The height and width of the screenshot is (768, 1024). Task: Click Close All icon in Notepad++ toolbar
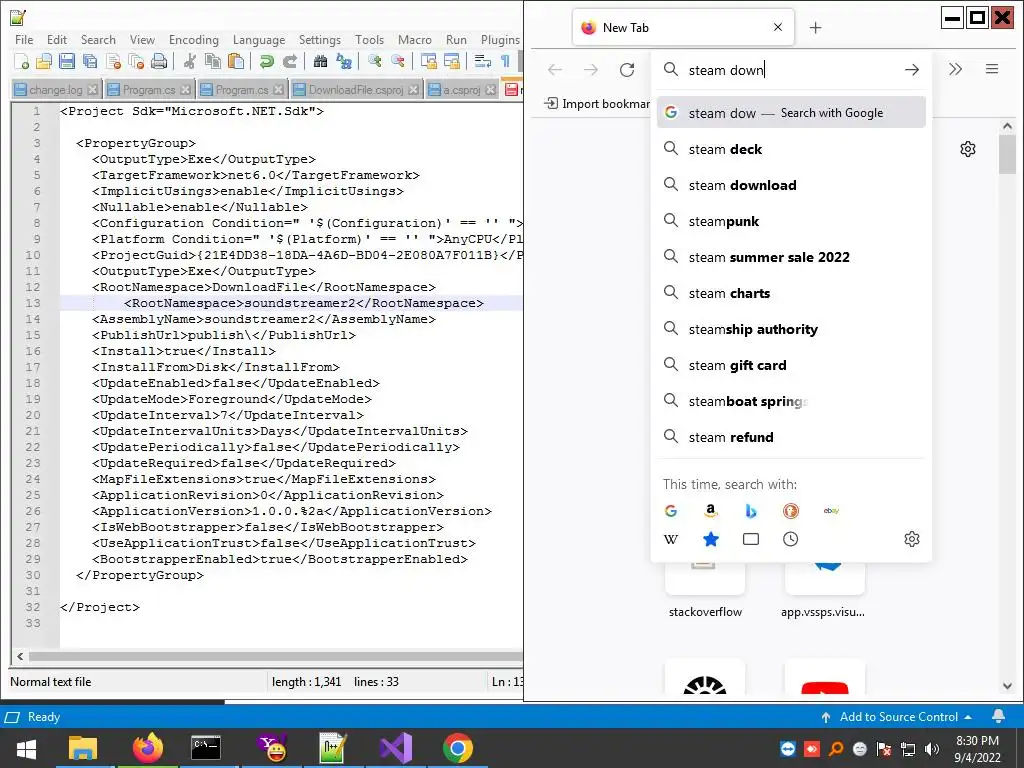tap(136, 61)
